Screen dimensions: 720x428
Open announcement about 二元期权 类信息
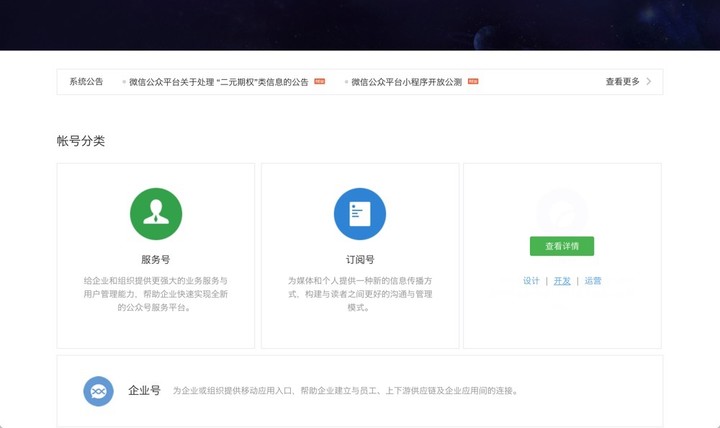click(x=219, y=82)
